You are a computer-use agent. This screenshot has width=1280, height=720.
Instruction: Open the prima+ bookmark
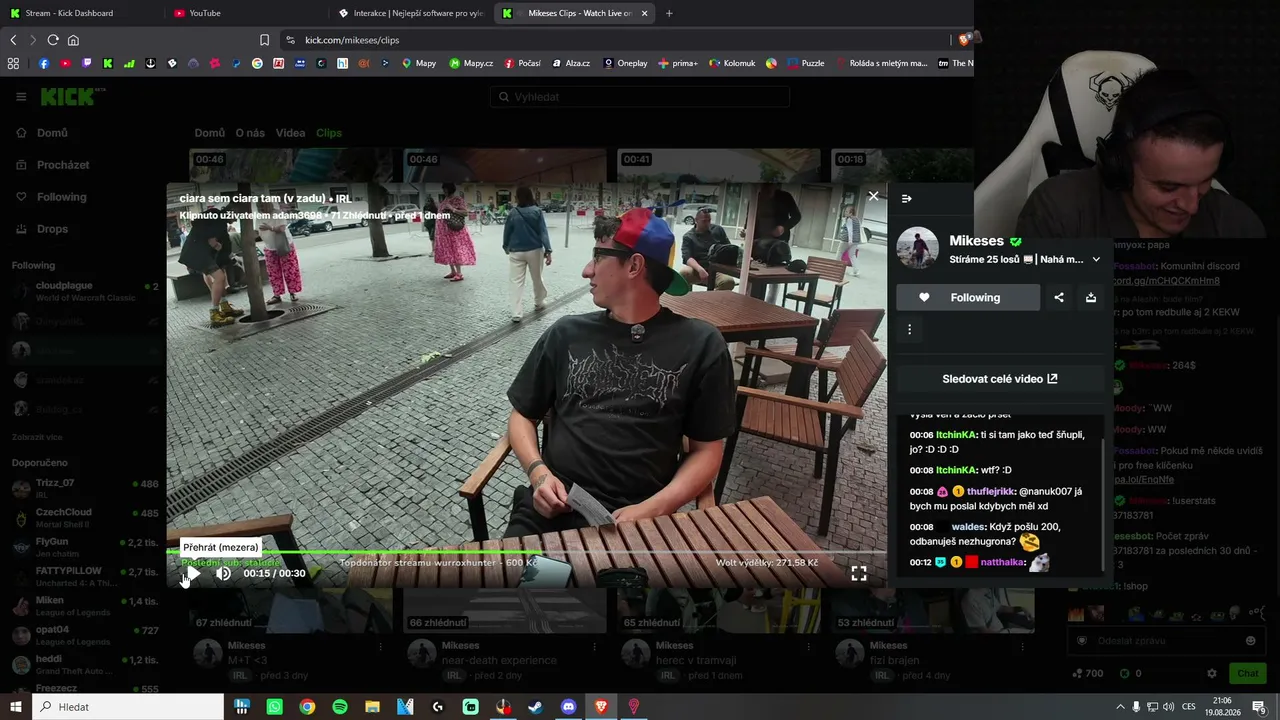(x=678, y=63)
